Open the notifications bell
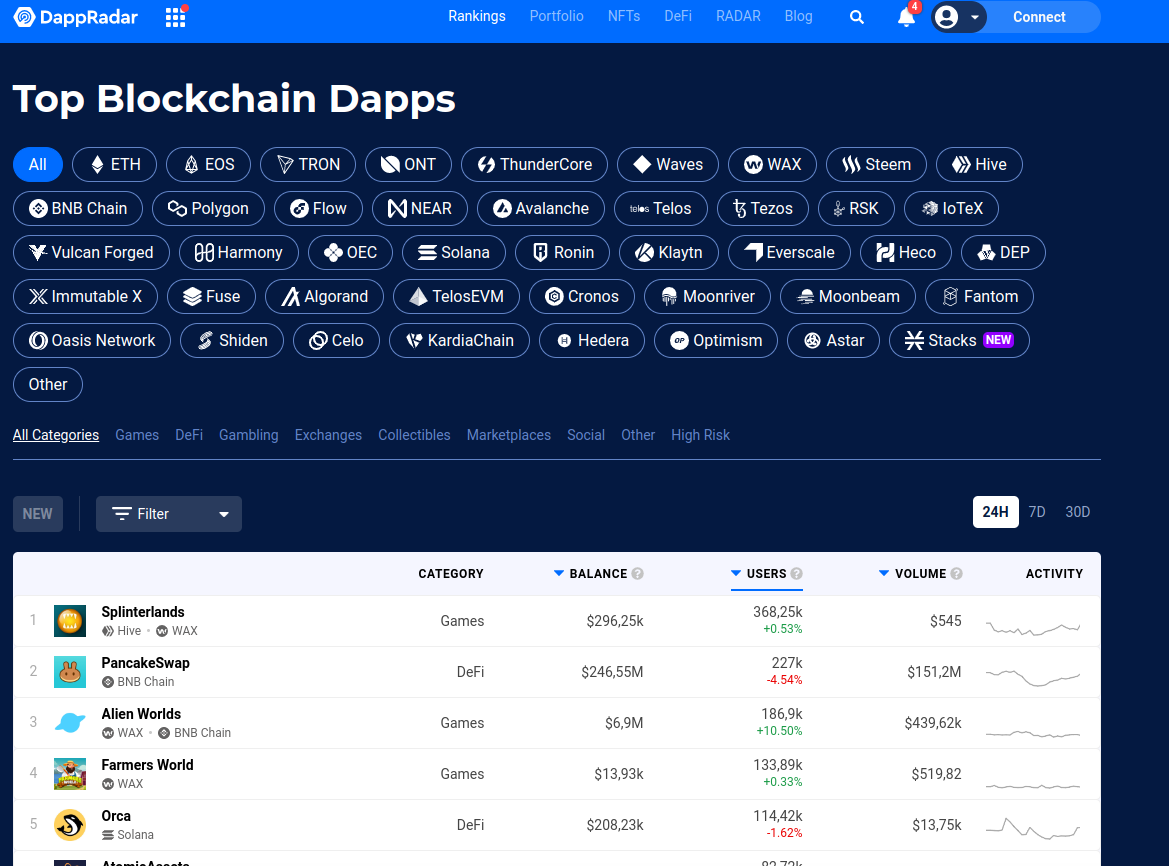Viewport: 1169px width, 866px height. (x=906, y=17)
